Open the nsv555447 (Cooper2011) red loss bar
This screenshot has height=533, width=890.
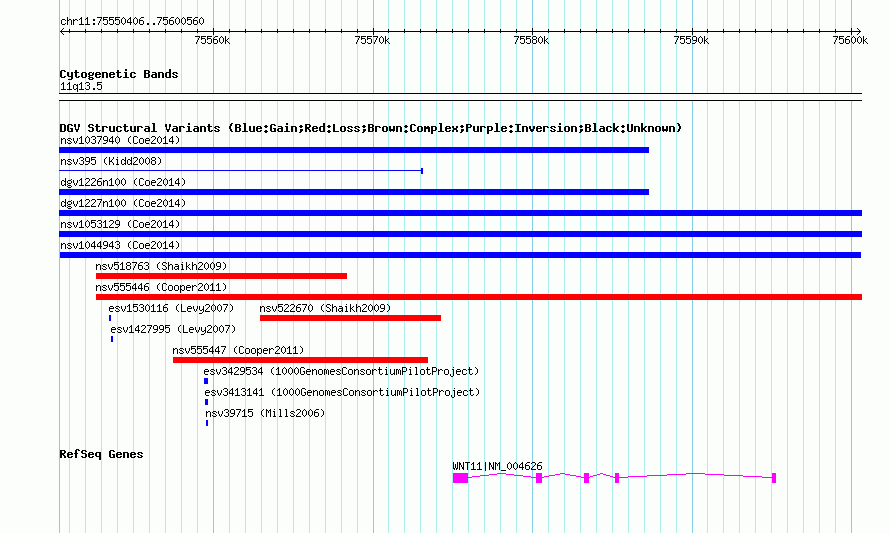(300, 360)
